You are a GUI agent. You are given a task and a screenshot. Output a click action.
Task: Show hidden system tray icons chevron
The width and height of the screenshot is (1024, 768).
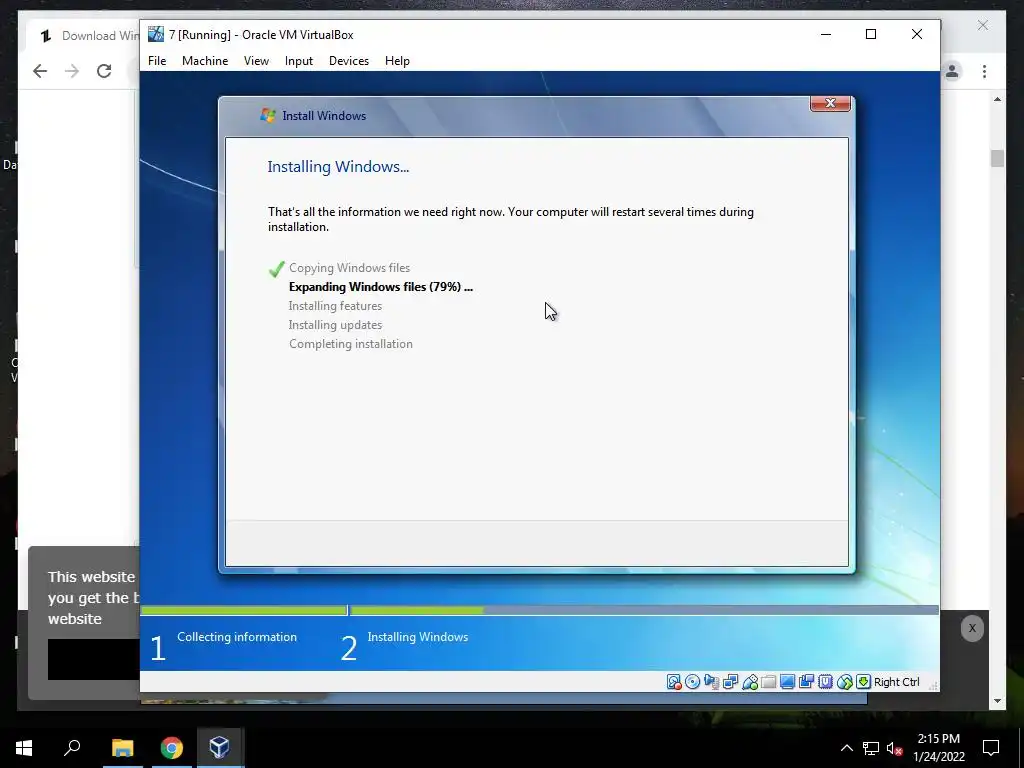846,748
